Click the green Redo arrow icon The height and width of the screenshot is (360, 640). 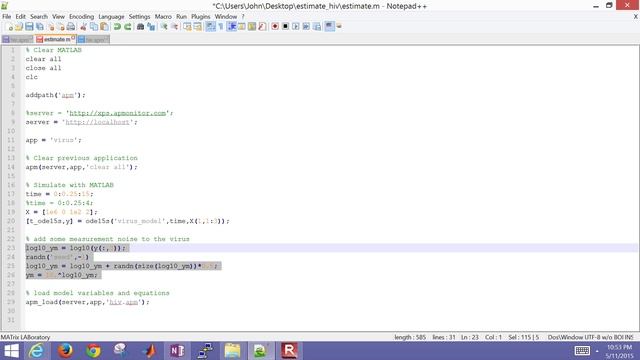pyautogui.click(x=128, y=27)
